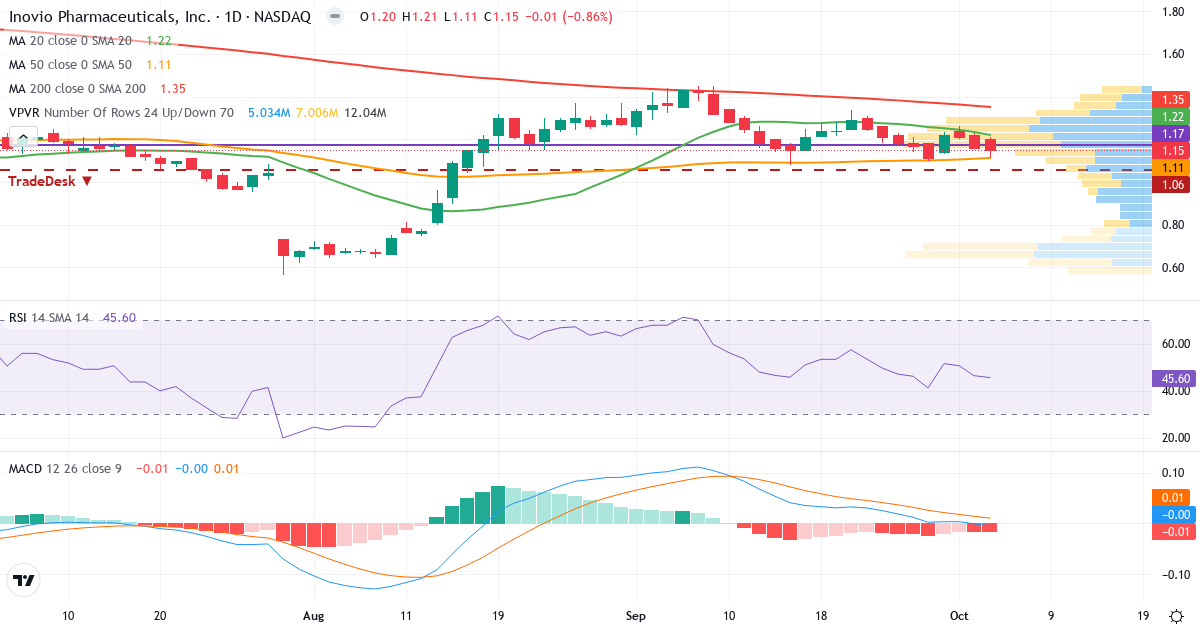
Task: Select the MA 50 indicator legend
Action: pos(70,64)
